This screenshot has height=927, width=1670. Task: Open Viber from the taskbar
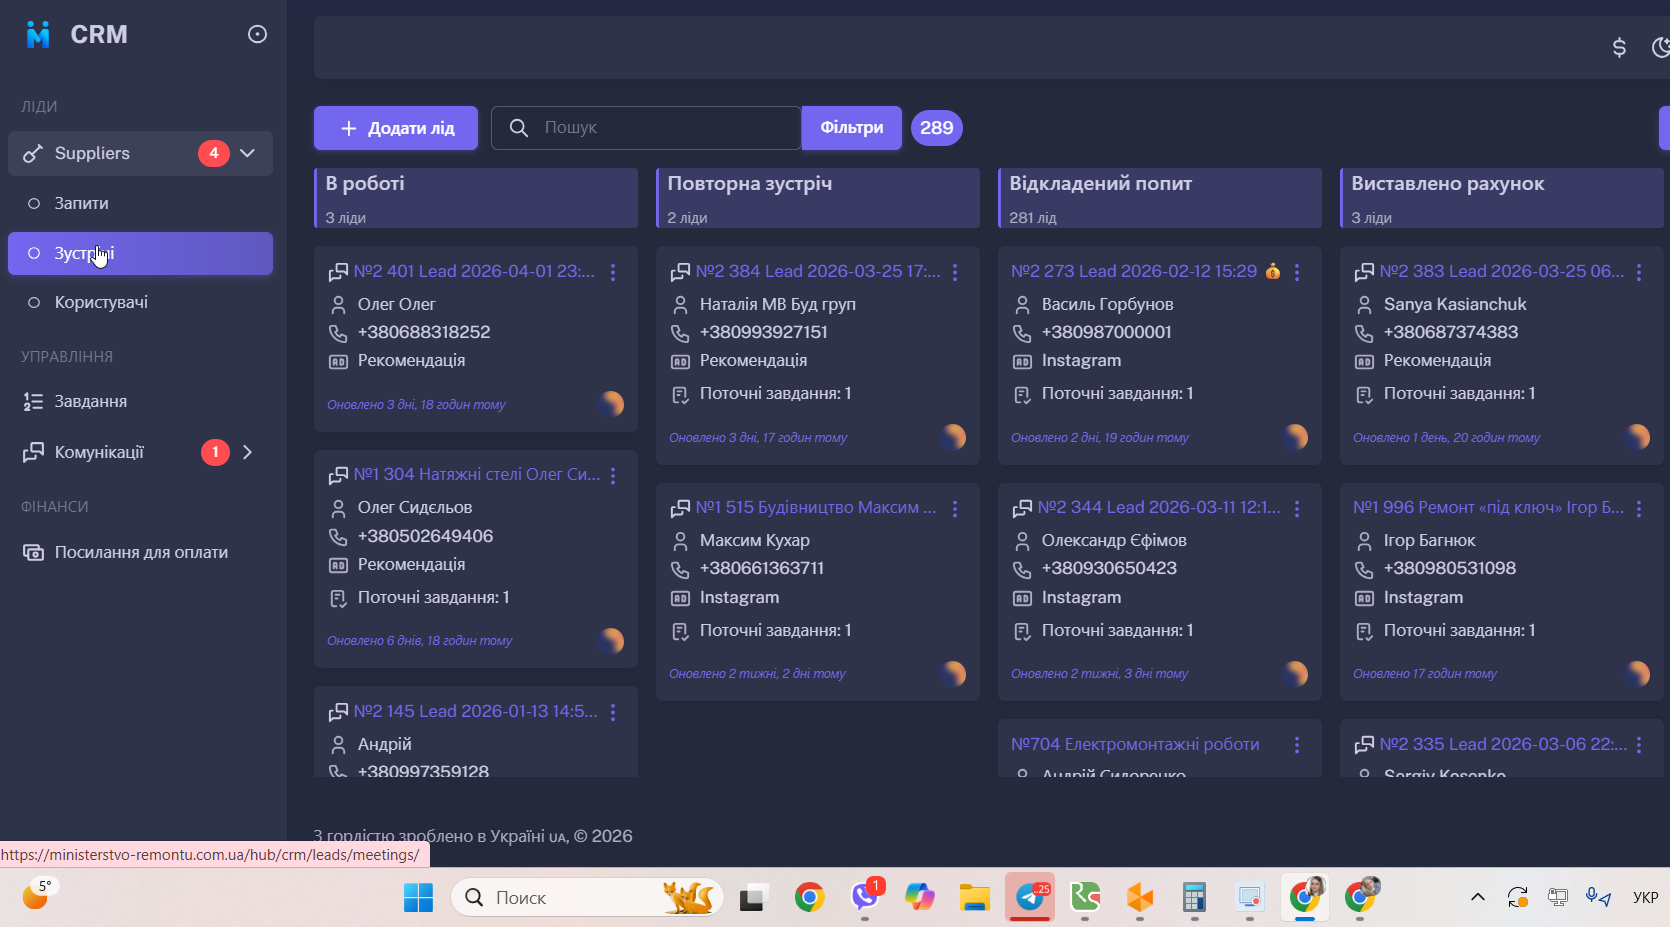pos(866,896)
